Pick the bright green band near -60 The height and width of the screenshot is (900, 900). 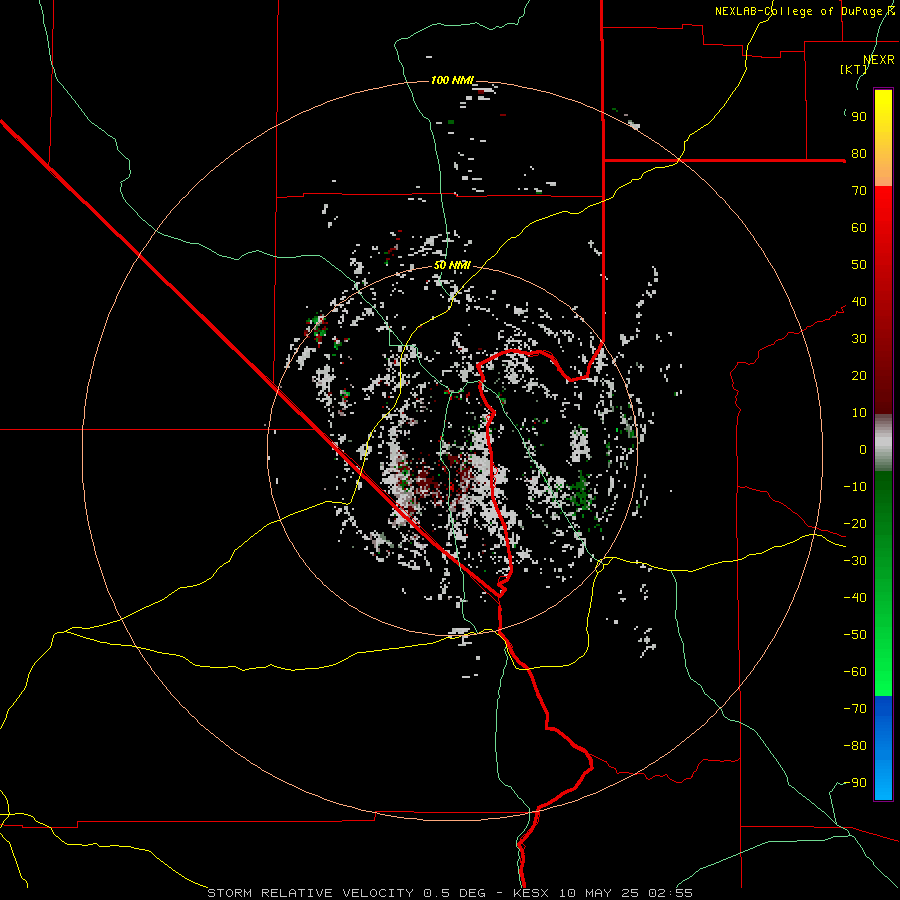pos(883,672)
